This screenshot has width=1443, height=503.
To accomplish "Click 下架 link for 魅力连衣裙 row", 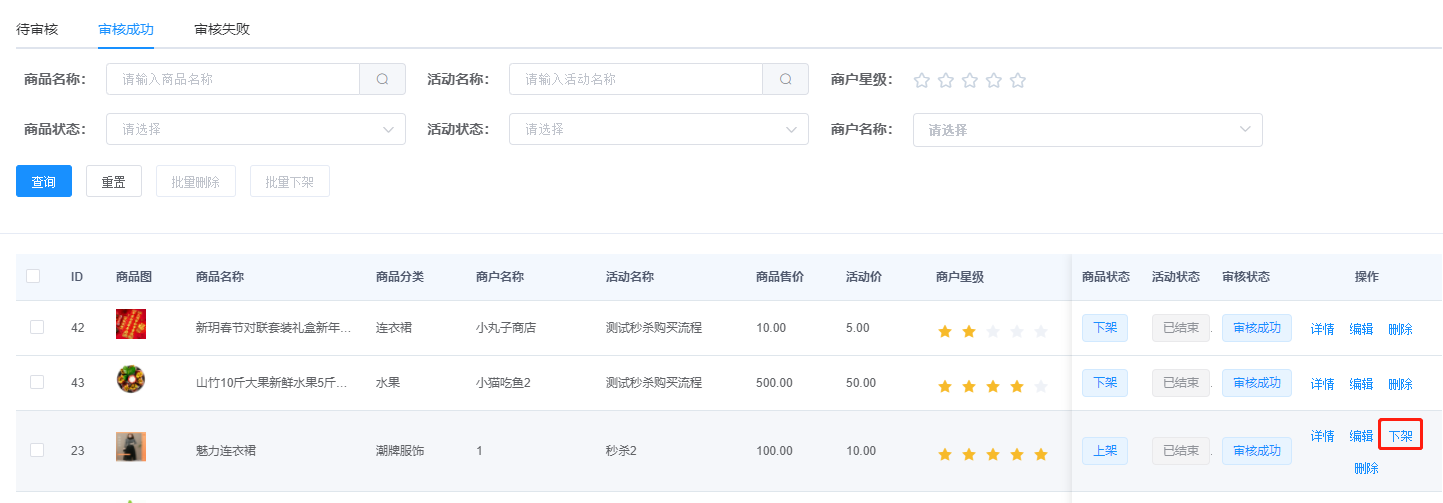I will 1400,436.
